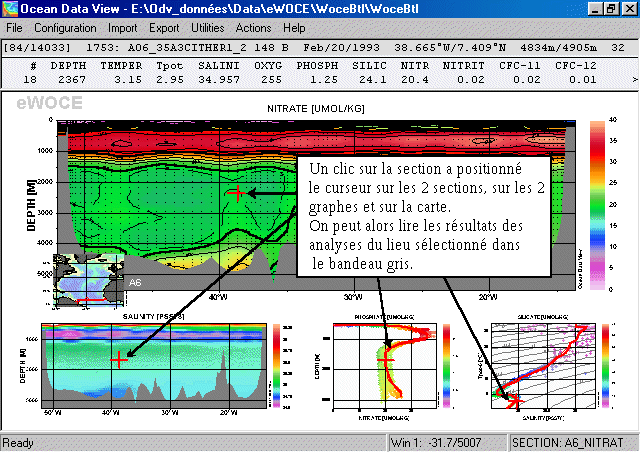Click the Ocean Data View title bar icon
640x452 pixels.
10,9
